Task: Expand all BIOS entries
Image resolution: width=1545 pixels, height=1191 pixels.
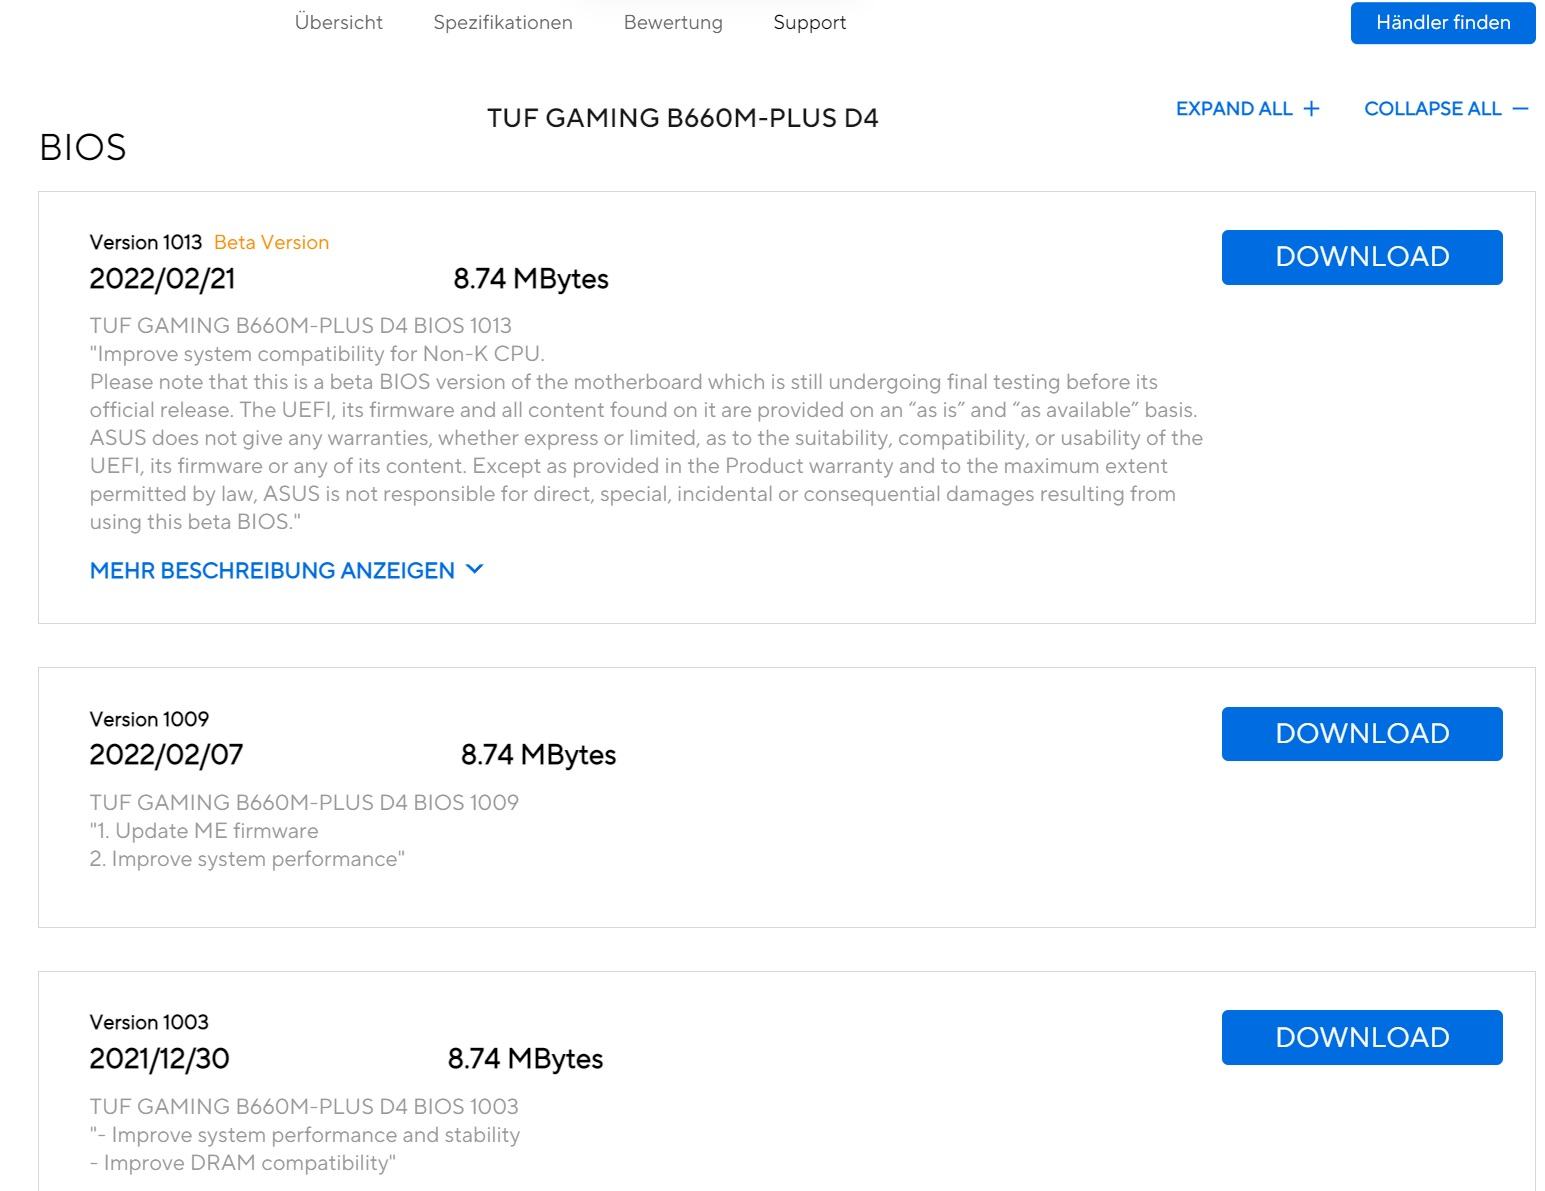Action: click(x=1248, y=109)
